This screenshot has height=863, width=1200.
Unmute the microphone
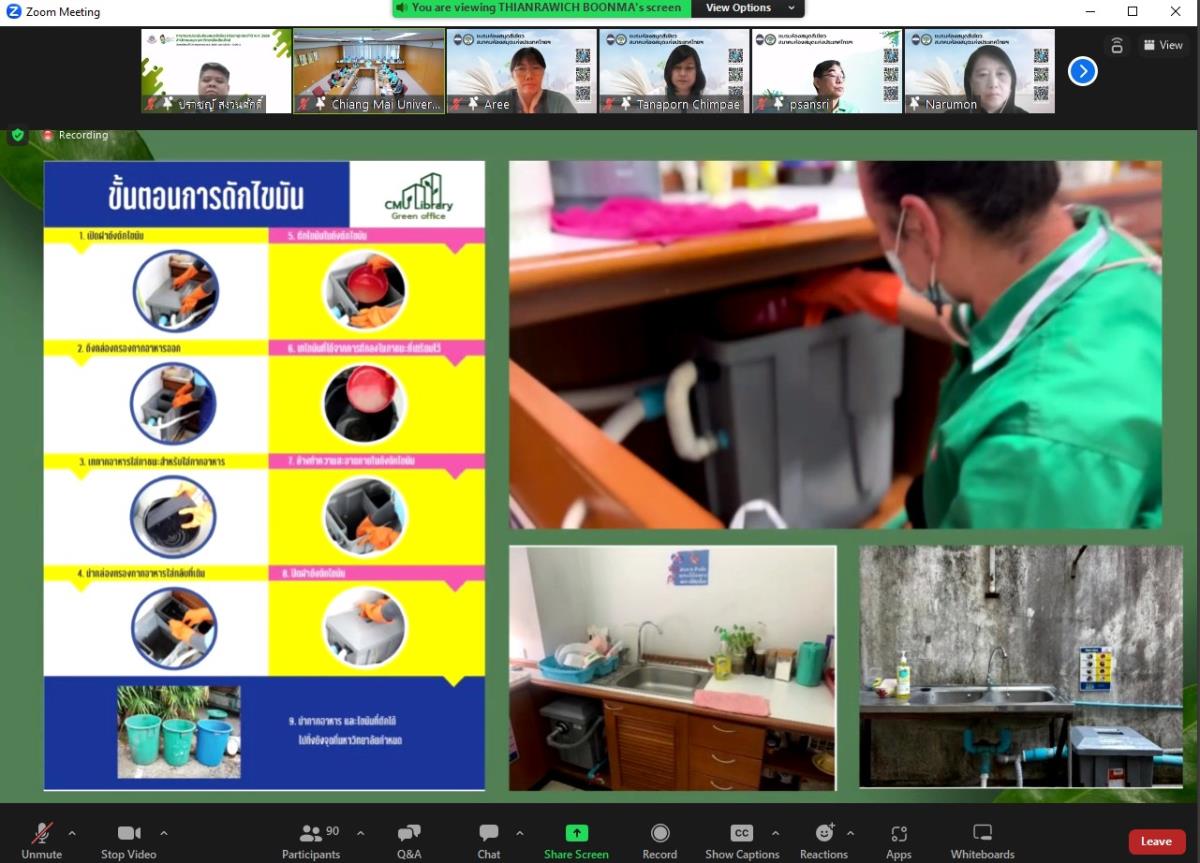(41, 840)
